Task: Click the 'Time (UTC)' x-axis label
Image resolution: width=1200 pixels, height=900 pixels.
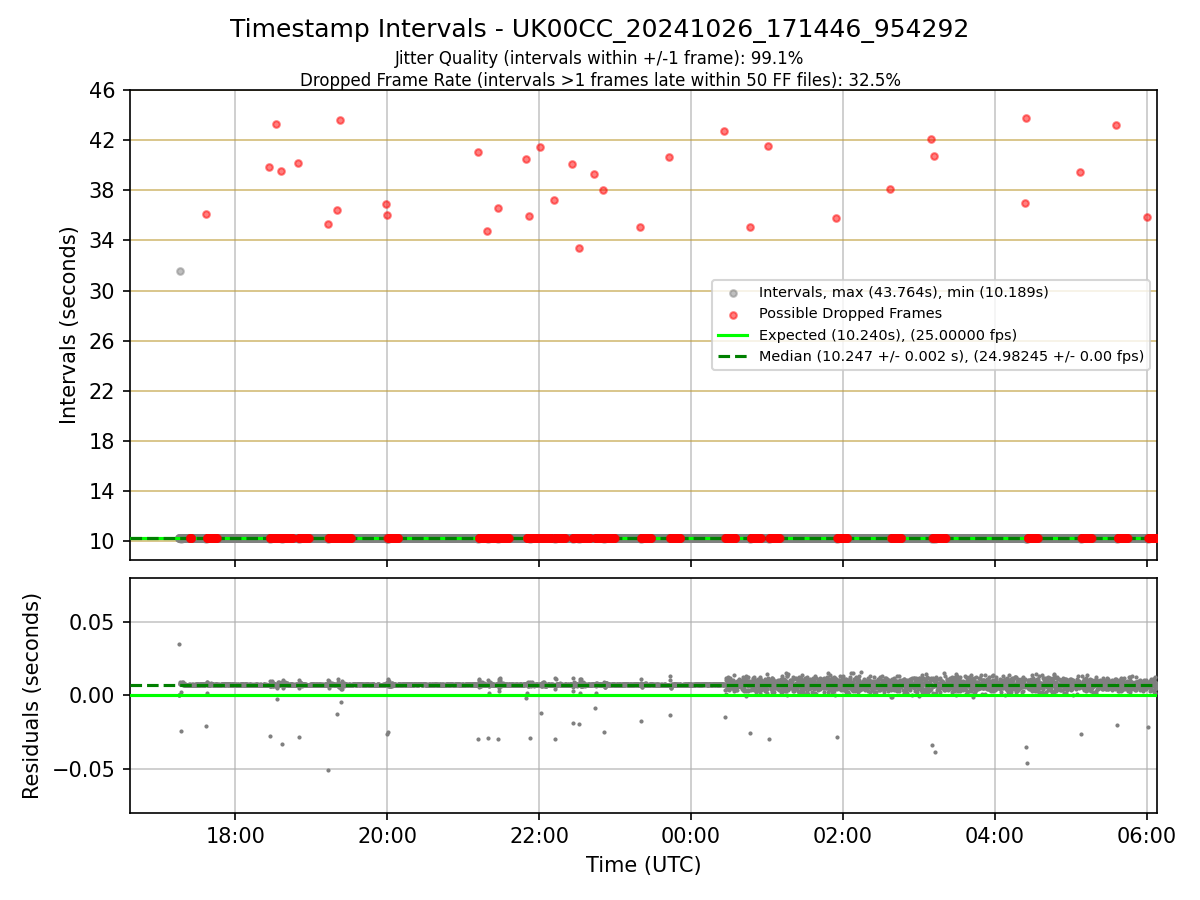Action: click(643, 865)
